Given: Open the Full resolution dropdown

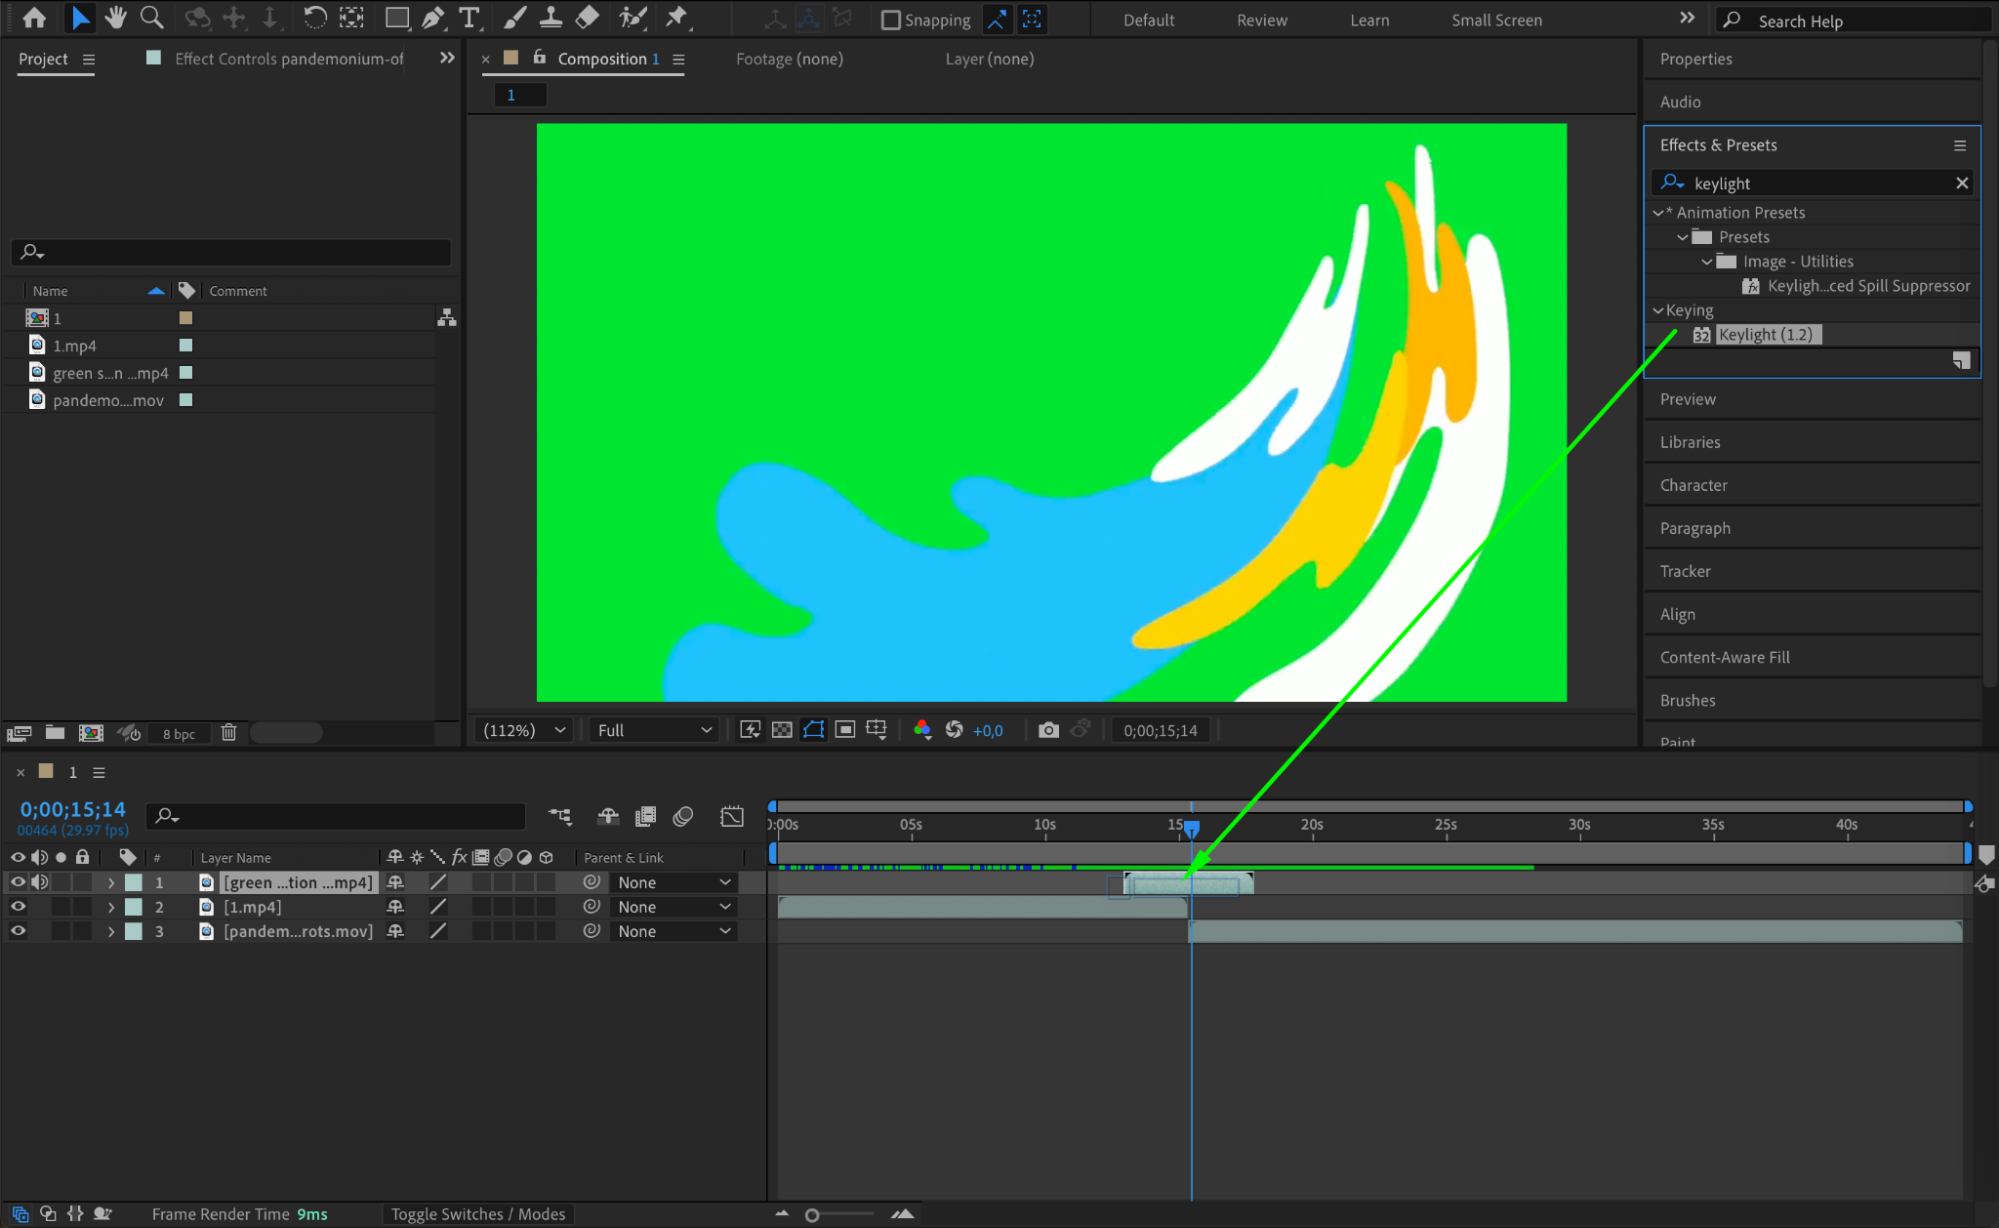Looking at the screenshot, I should click(654, 730).
